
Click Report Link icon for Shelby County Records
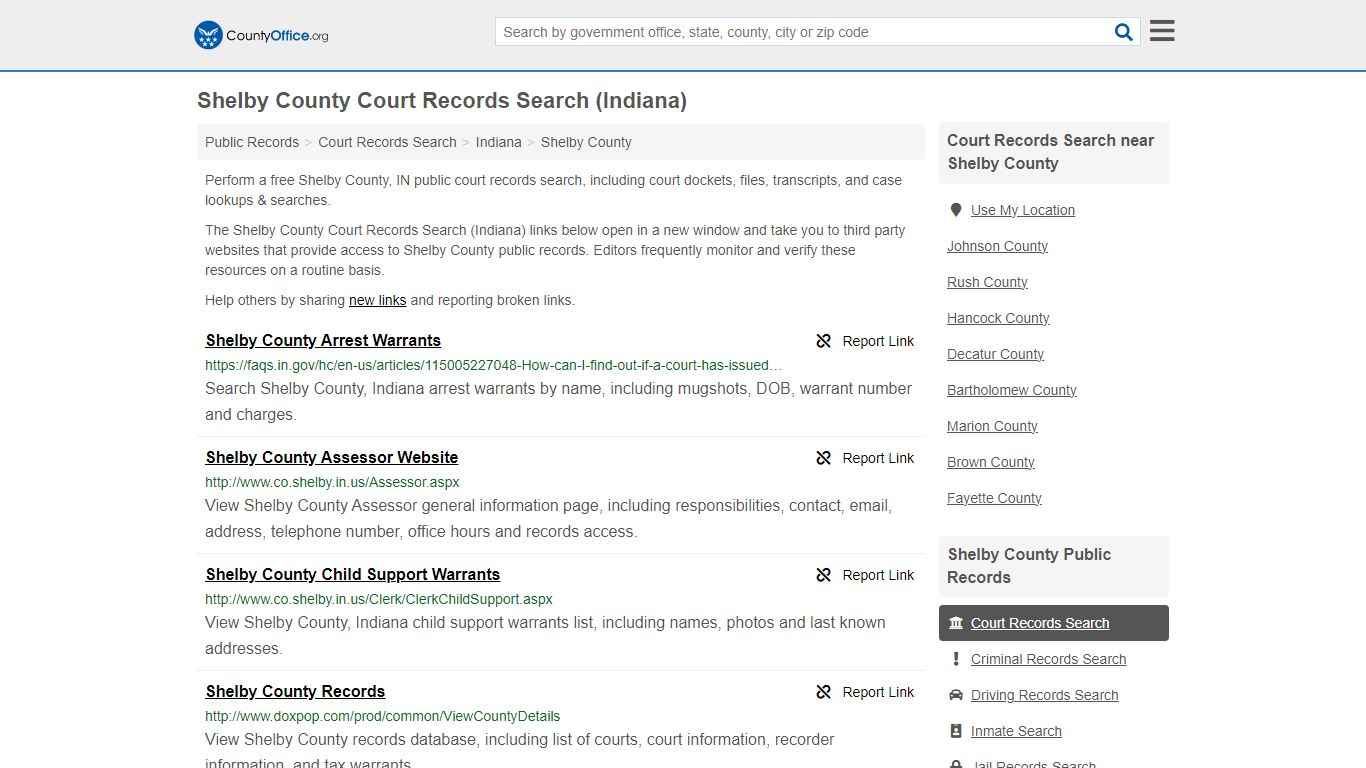coord(824,692)
